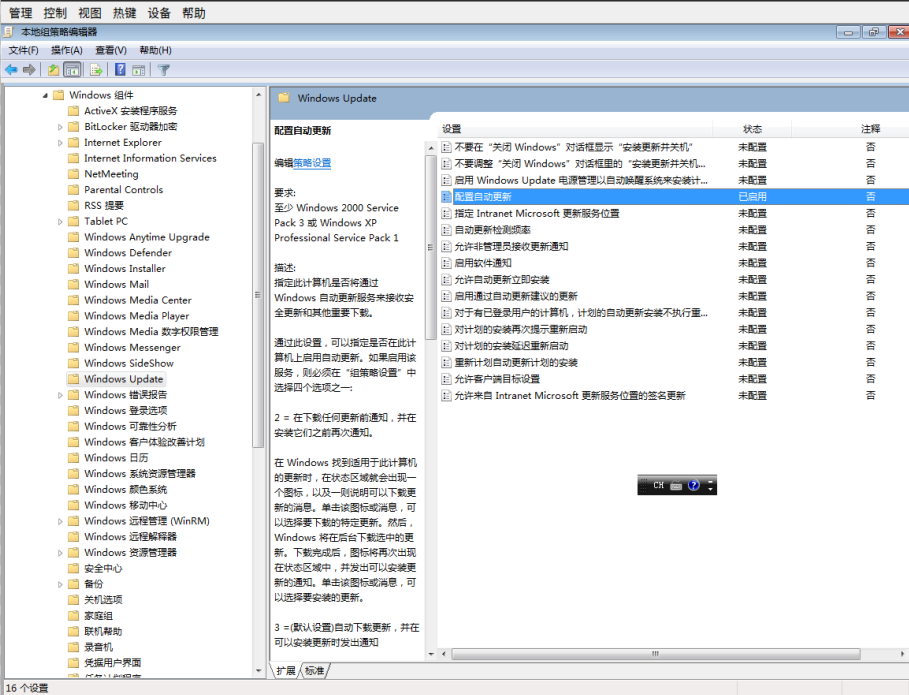Expand the Tablet PC node
909x695 pixels.
(60, 221)
